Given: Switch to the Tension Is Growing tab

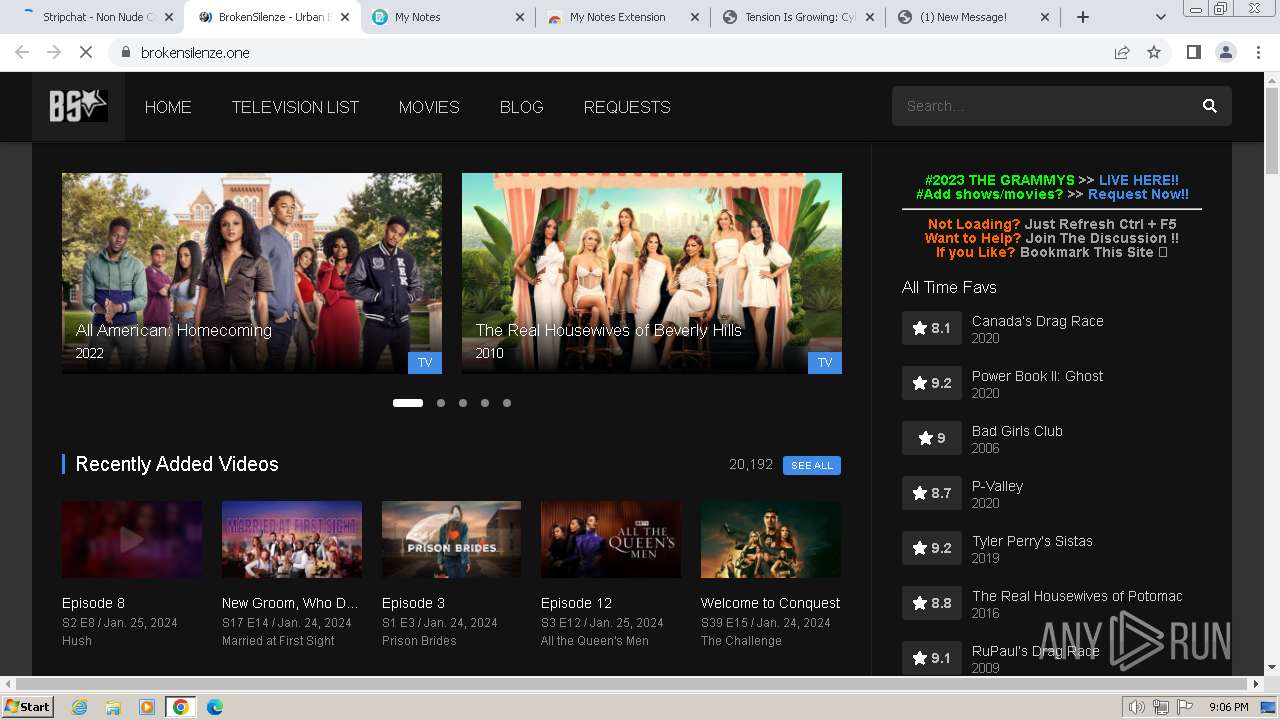Looking at the screenshot, I should tap(797, 17).
